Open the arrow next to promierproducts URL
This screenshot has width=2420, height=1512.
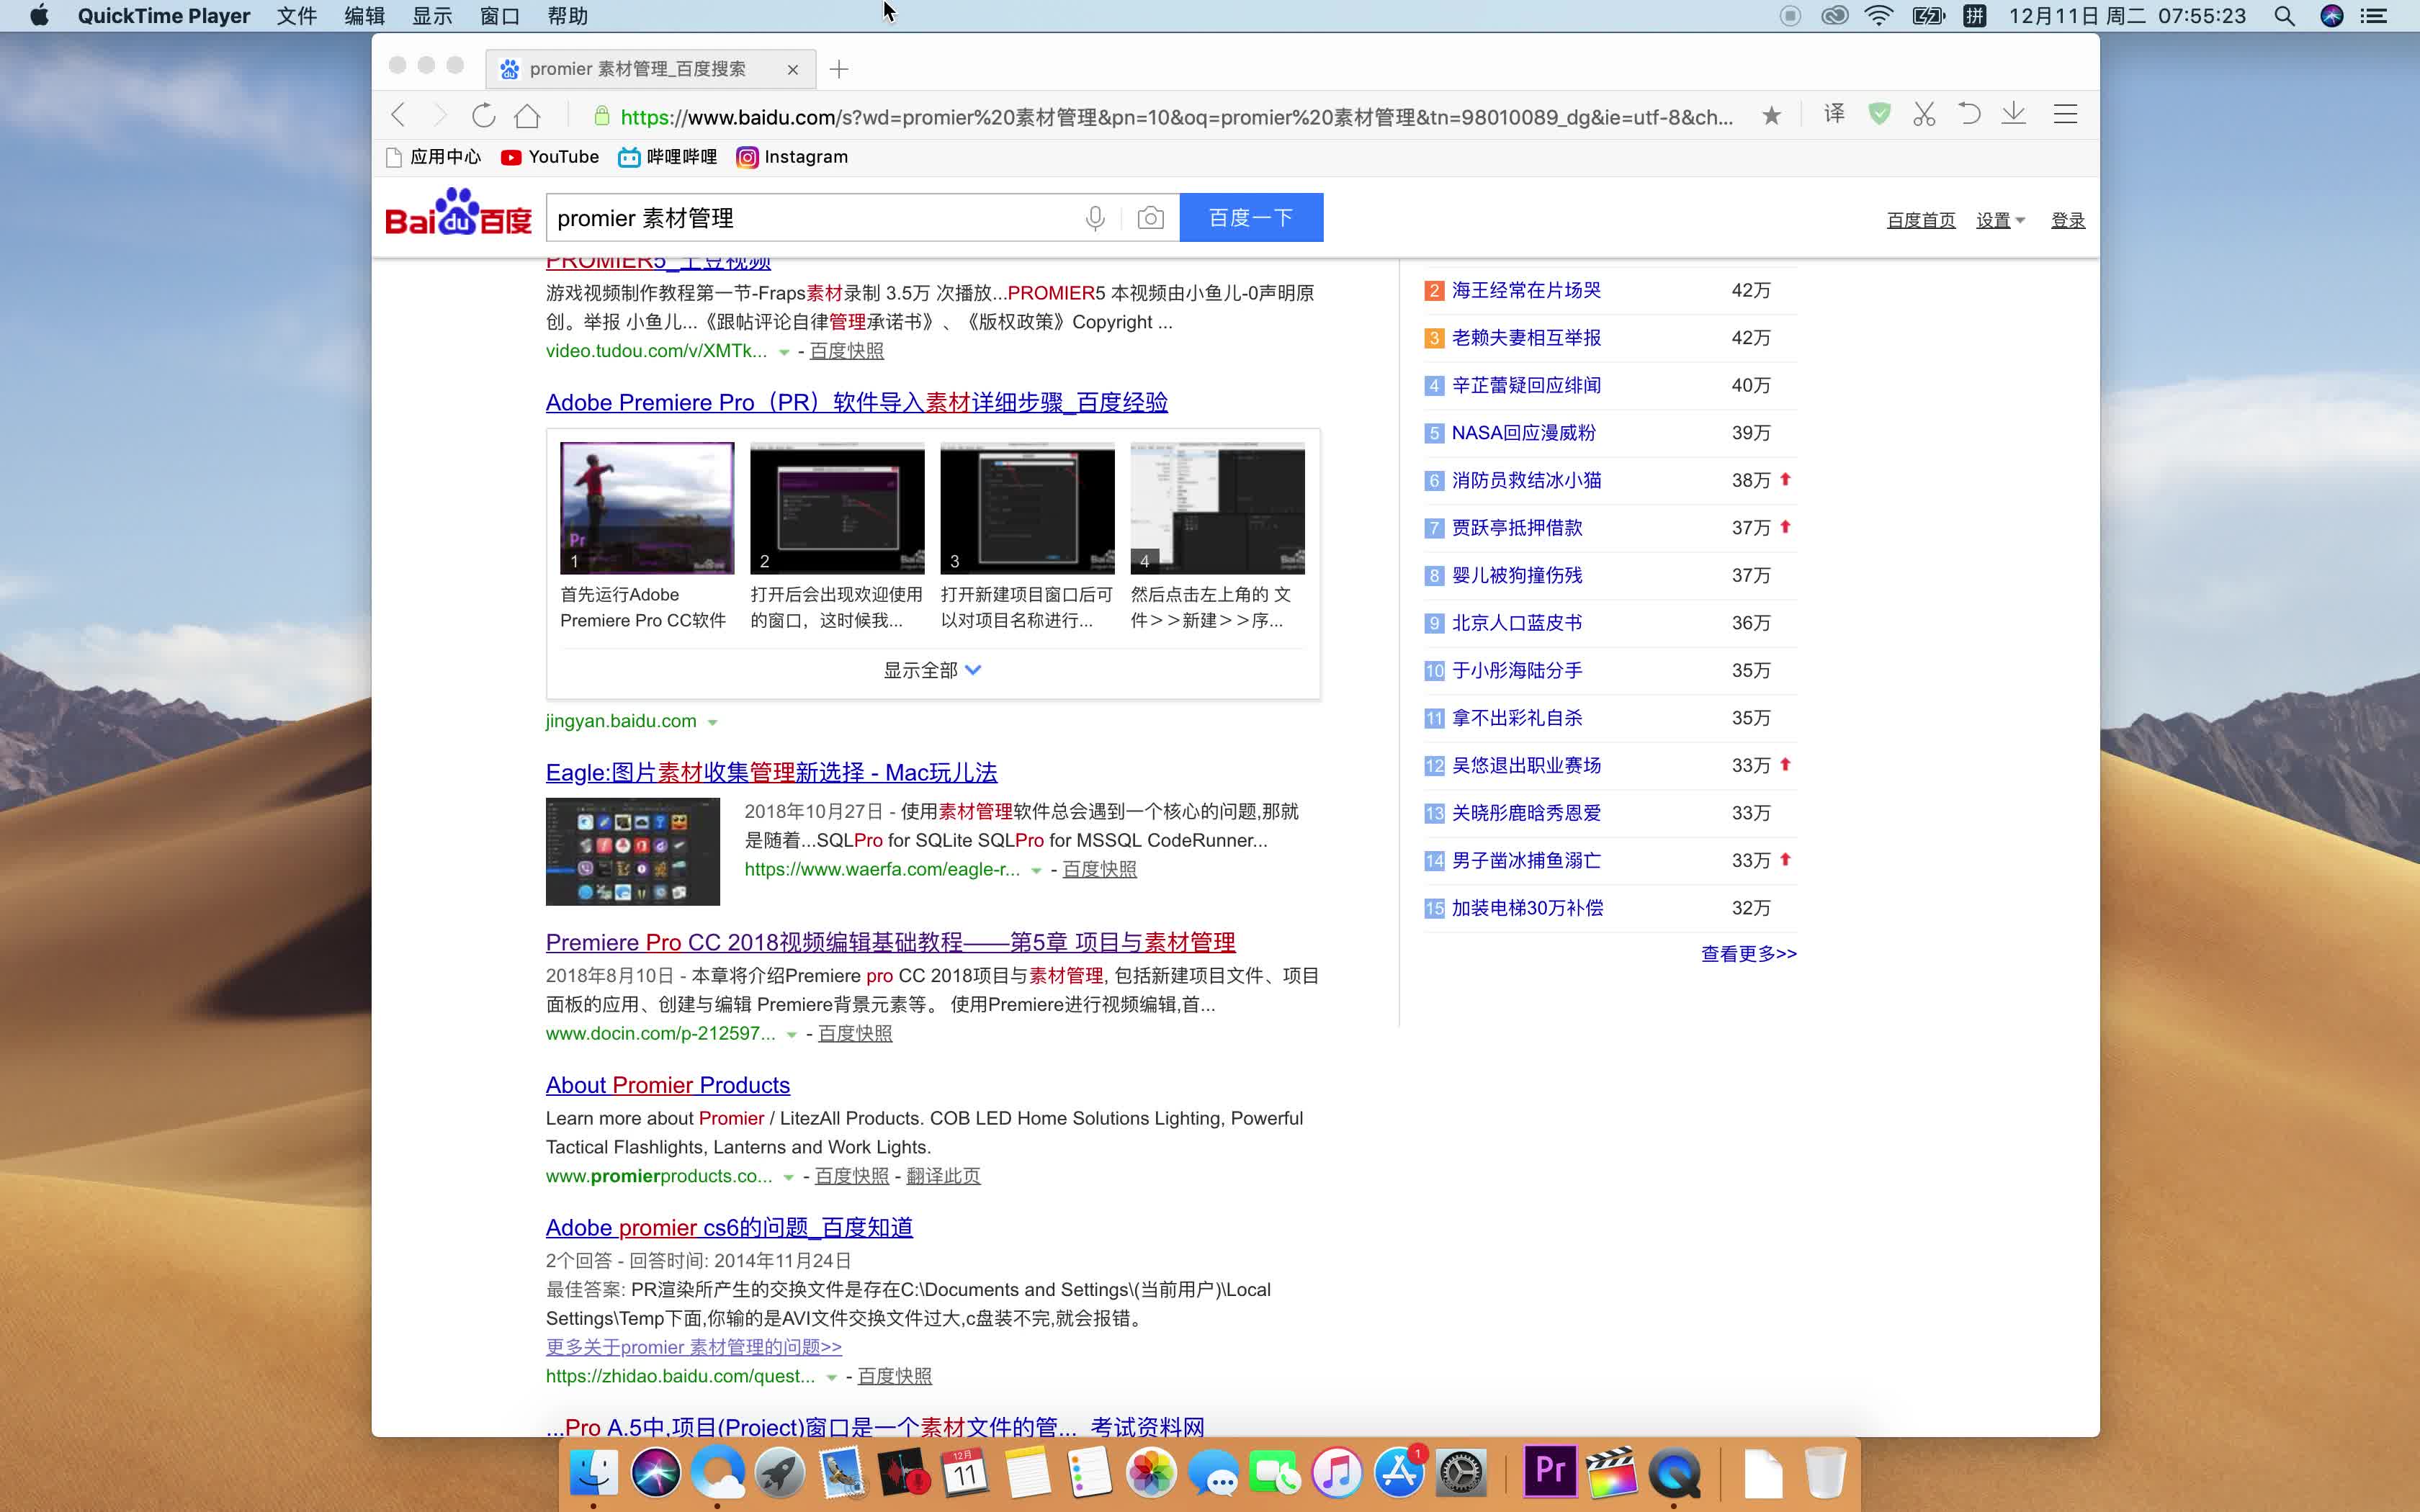click(788, 1178)
